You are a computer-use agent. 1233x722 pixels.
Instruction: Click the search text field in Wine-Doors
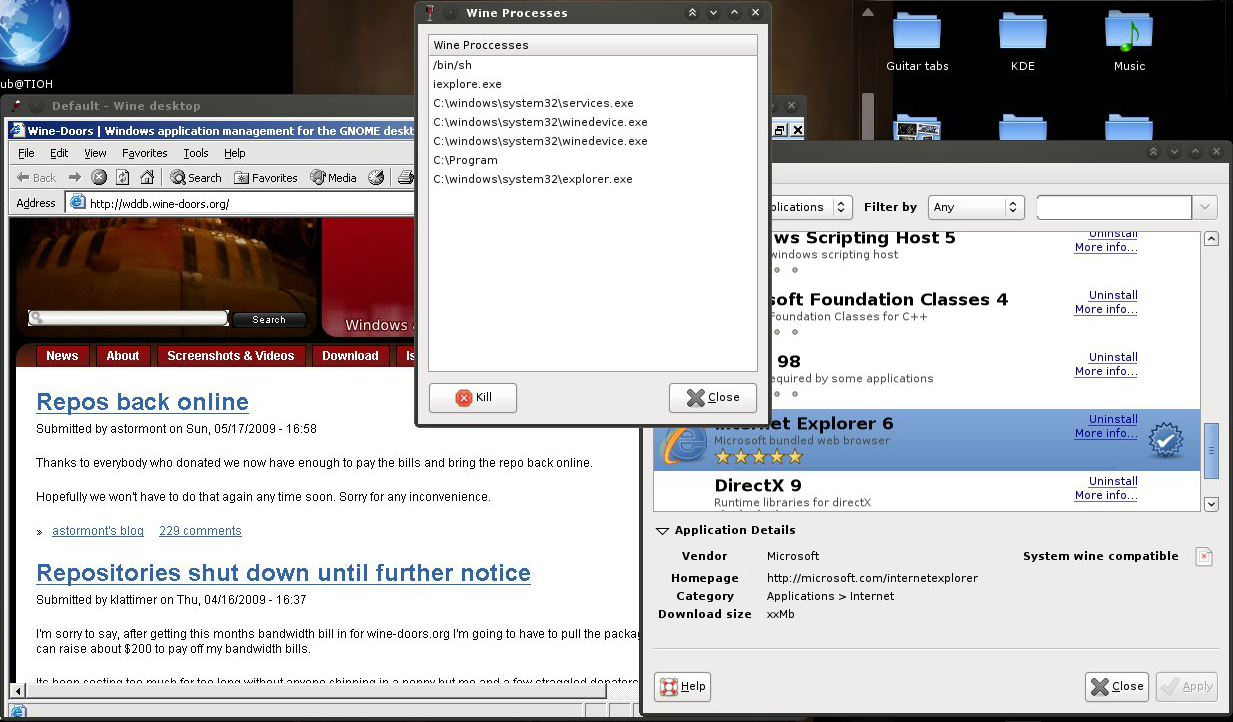coord(1114,207)
